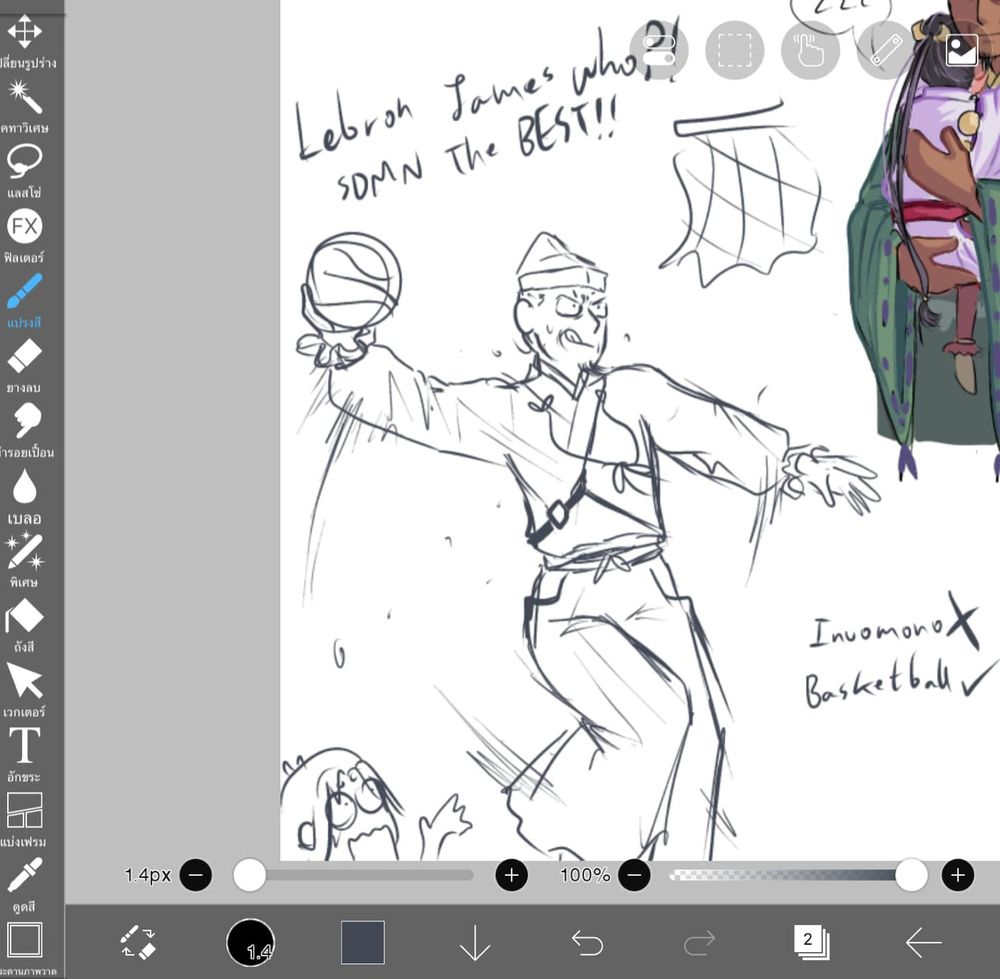
Task: Open the material image button
Action: pyautogui.click(x=961, y=50)
